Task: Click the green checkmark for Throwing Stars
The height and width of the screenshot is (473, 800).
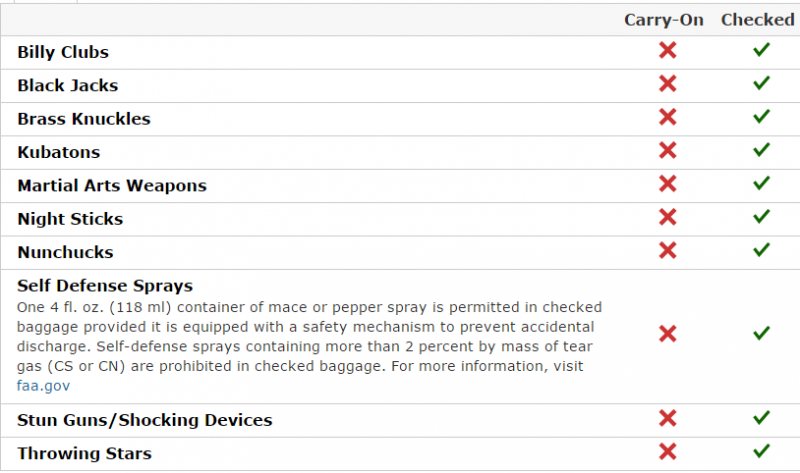Action: 761,452
